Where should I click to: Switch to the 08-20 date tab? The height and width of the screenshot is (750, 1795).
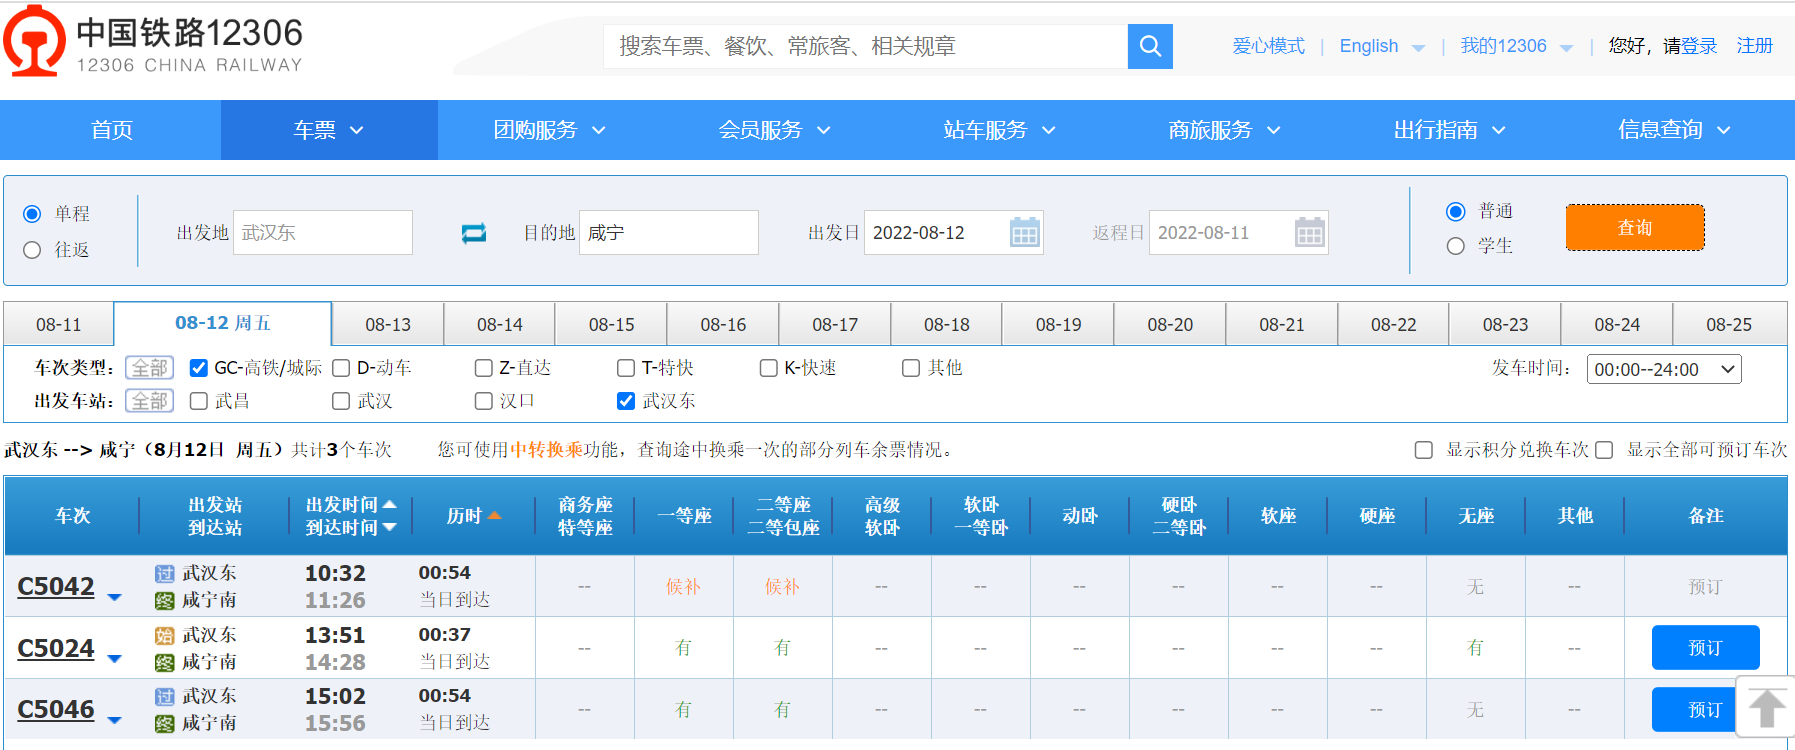coord(1170,325)
